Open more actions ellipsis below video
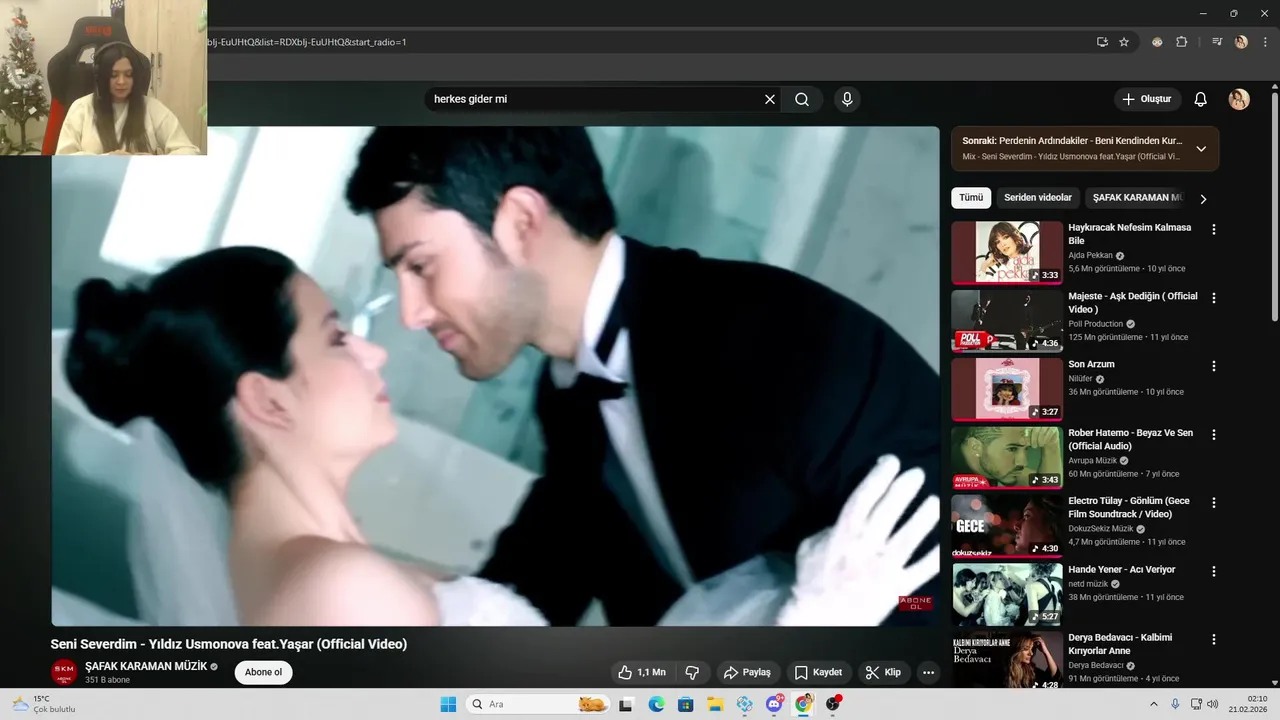 coord(929,672)
